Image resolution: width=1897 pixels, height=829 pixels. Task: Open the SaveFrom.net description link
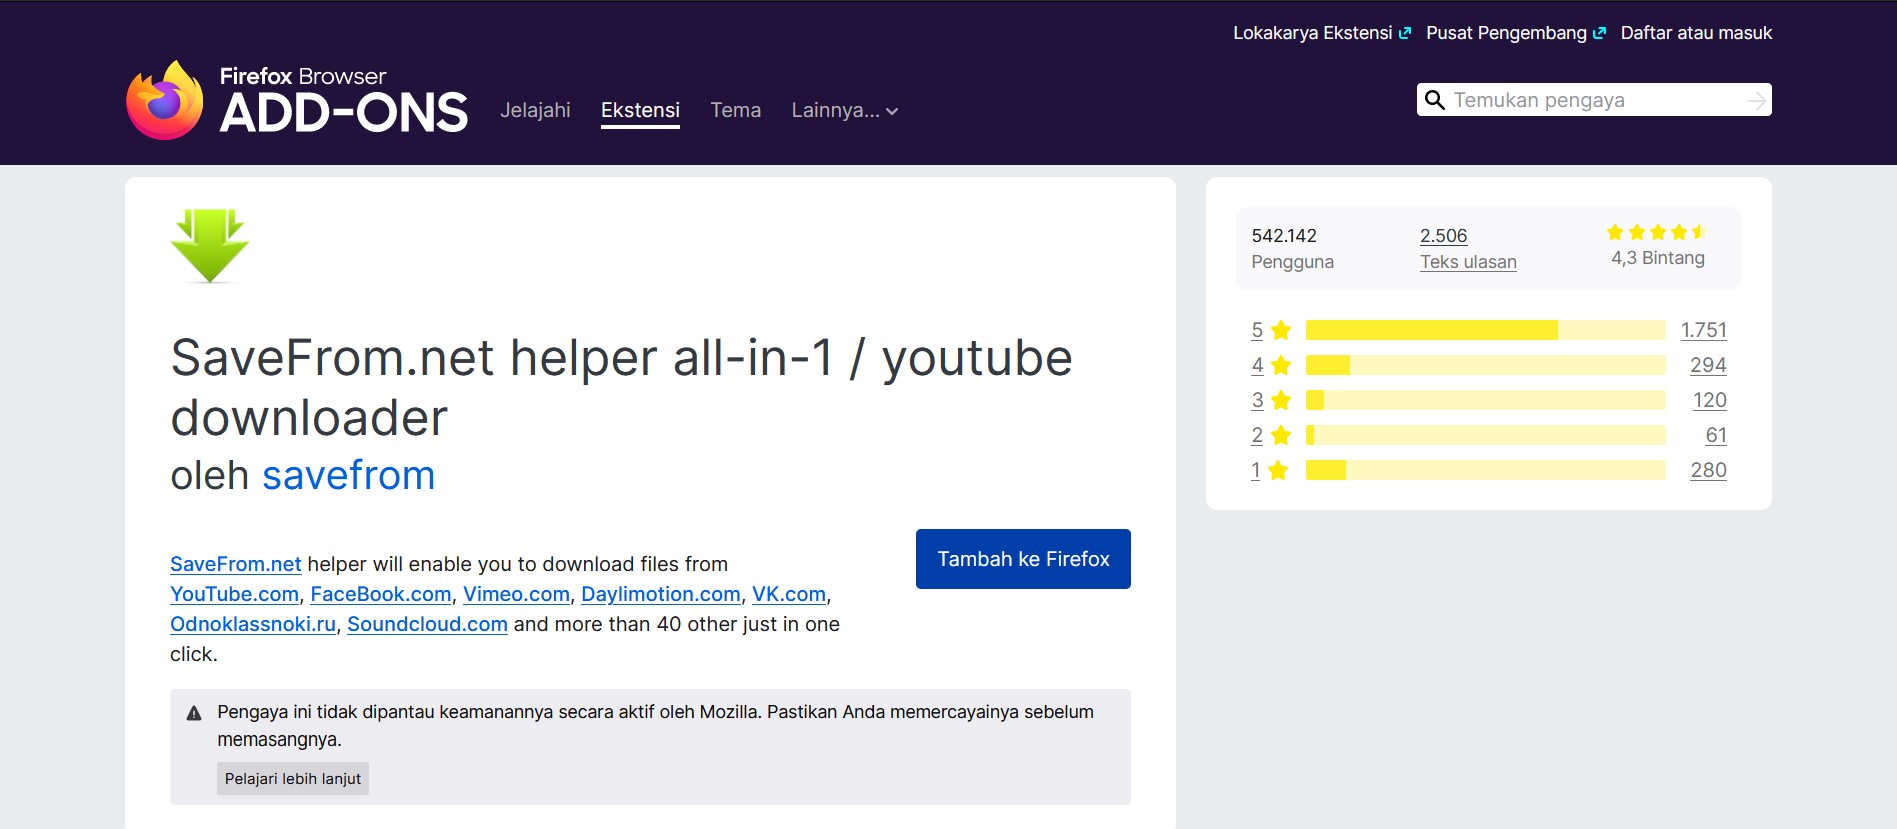(x=235, y=564)
